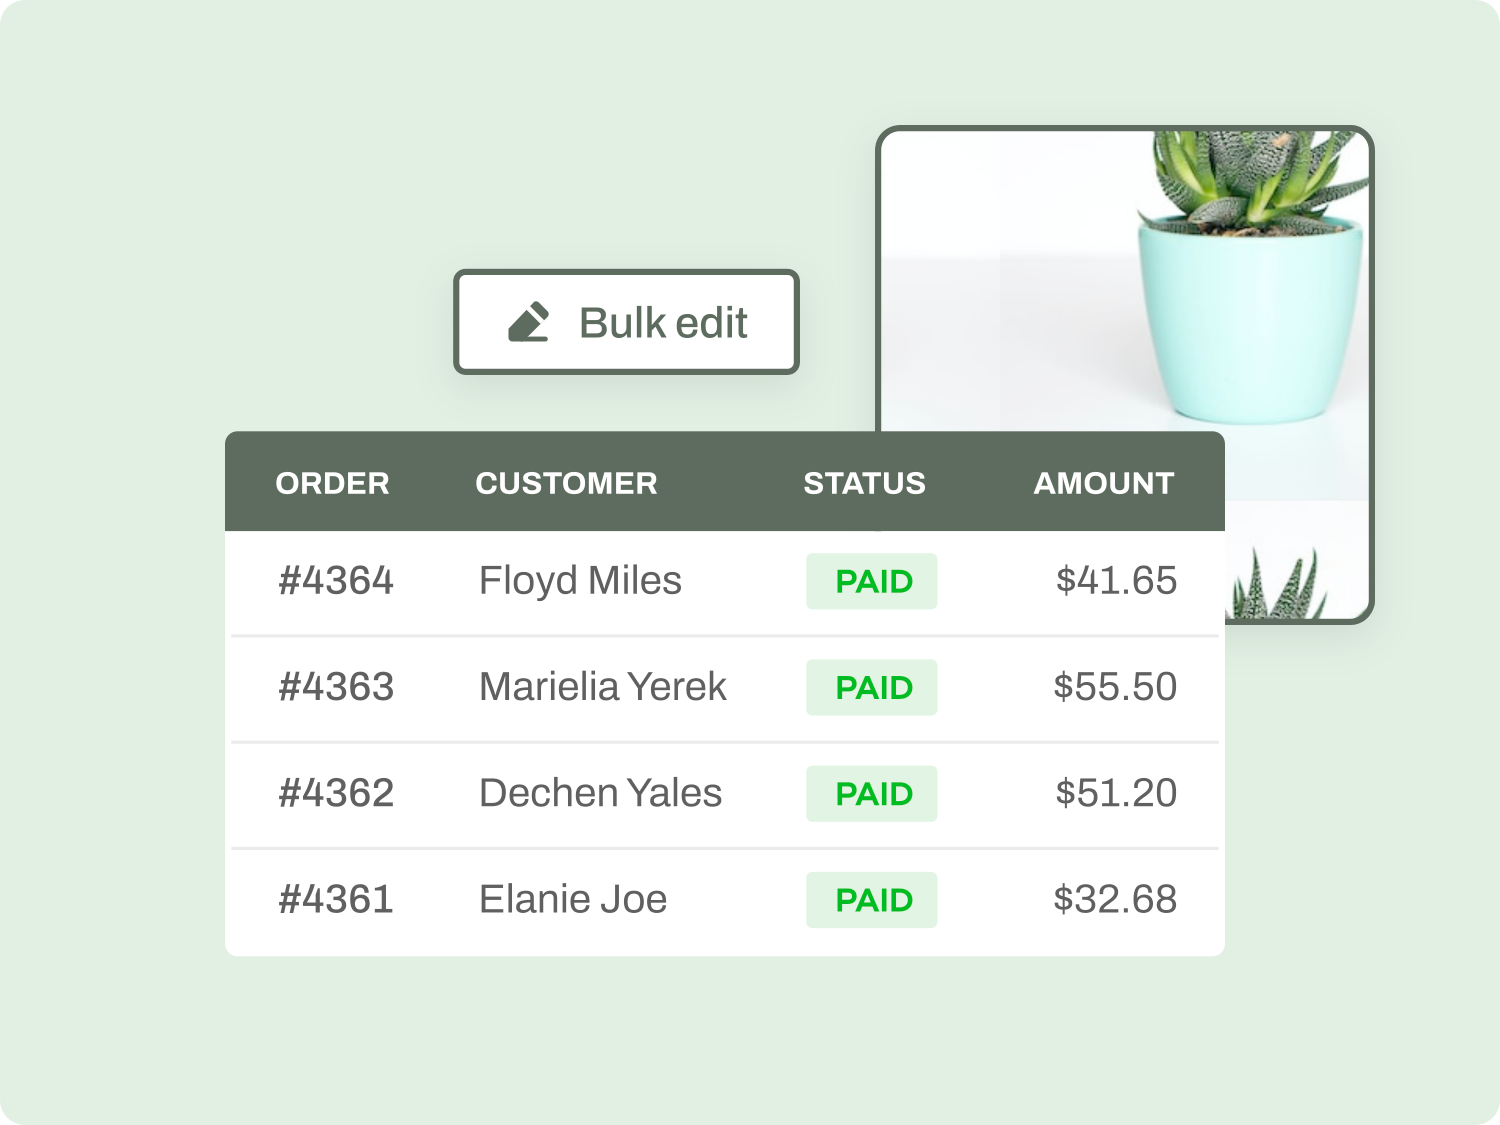
Task: Select customer Floyd Miles
Action: click(580, 581)
